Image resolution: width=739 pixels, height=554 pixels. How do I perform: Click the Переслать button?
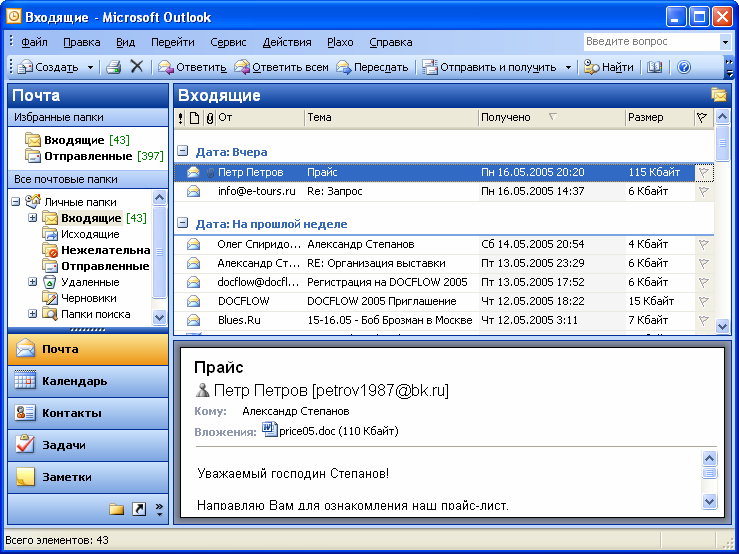click(x=372, y=67)
